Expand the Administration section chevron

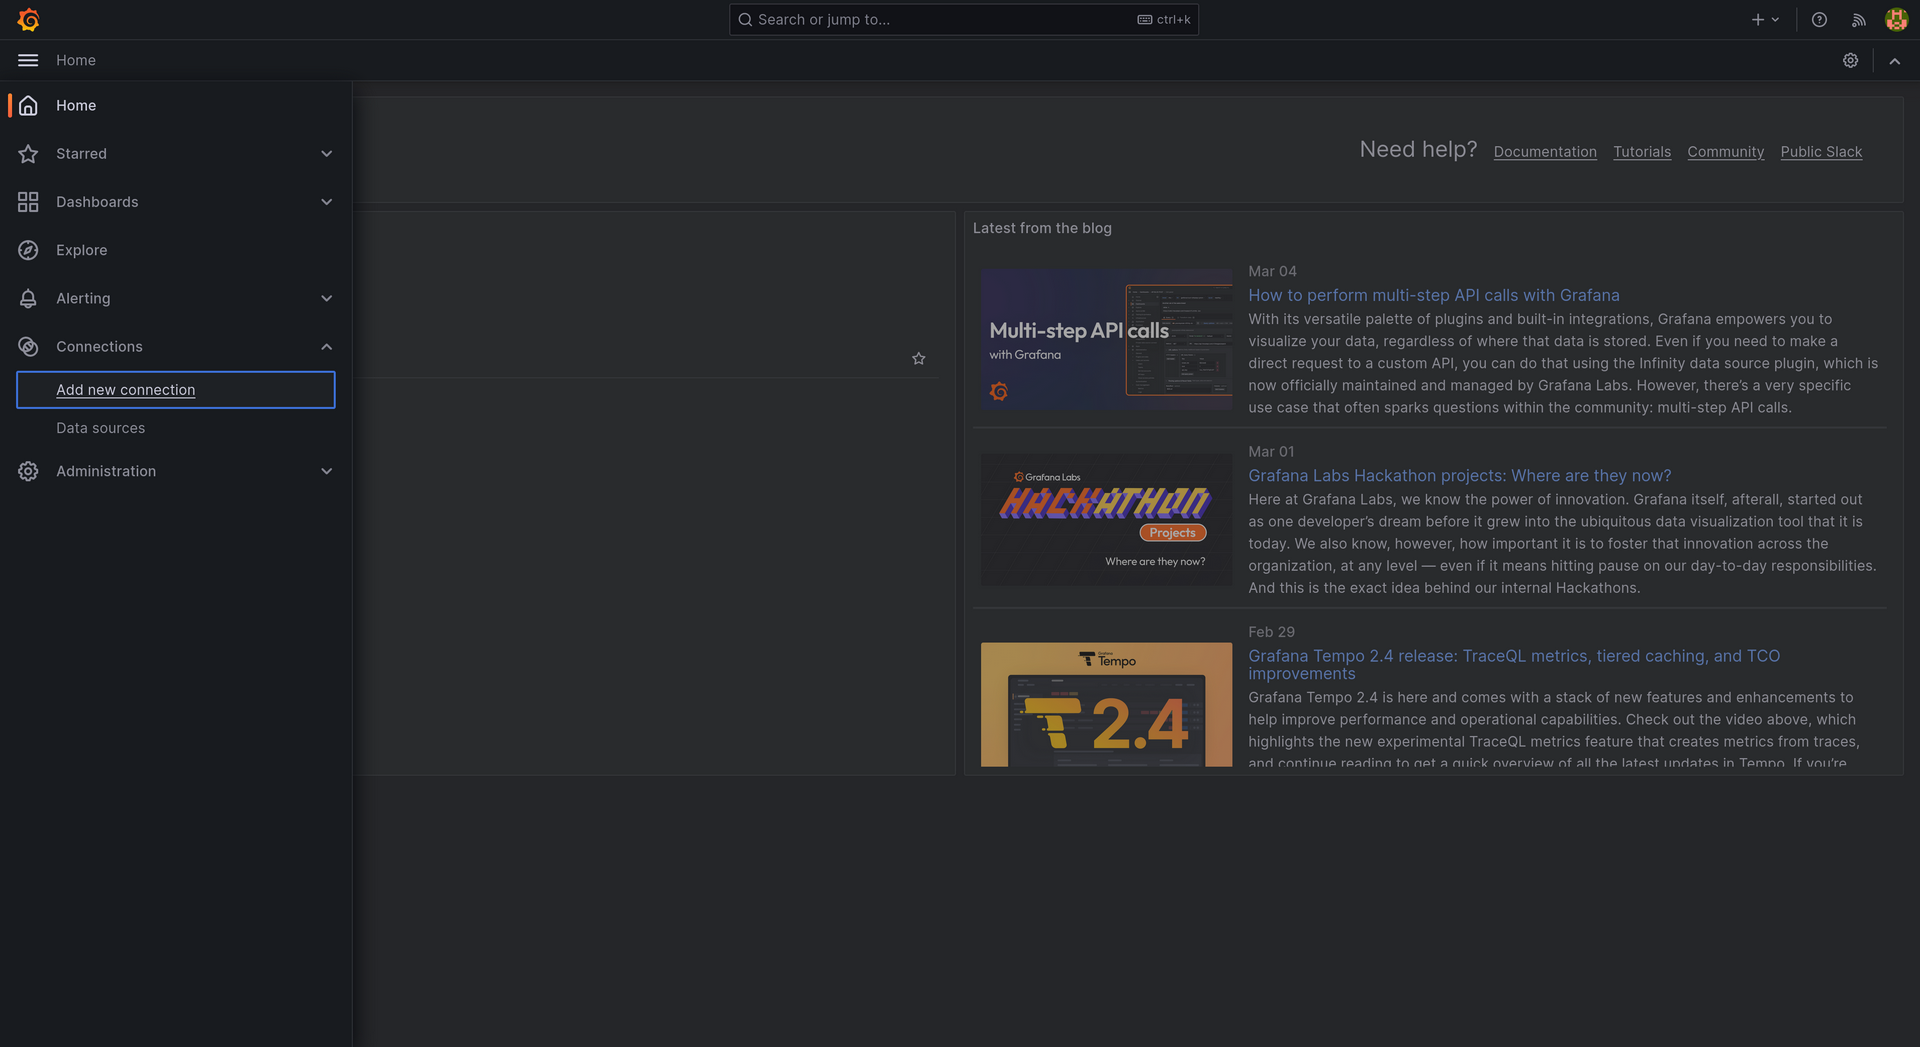tap(326, 471)
